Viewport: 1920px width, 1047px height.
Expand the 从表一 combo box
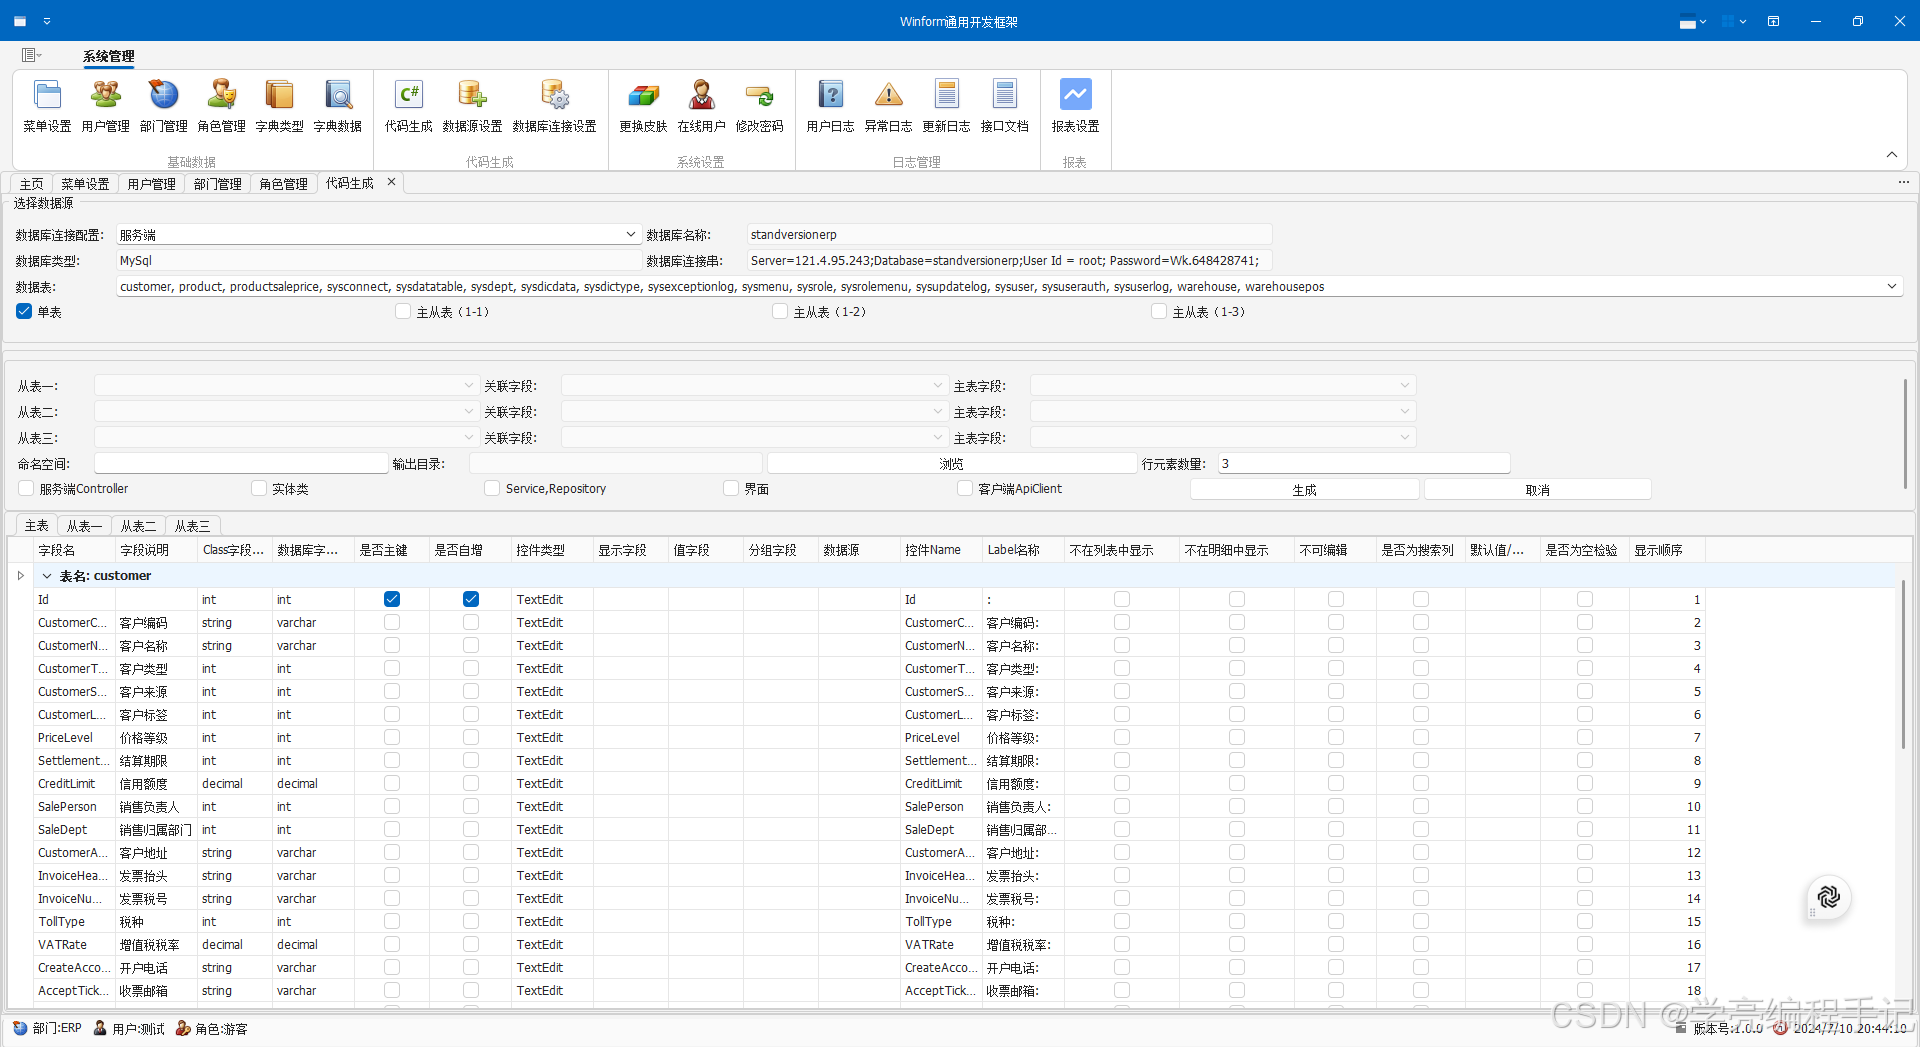[468, 385]
